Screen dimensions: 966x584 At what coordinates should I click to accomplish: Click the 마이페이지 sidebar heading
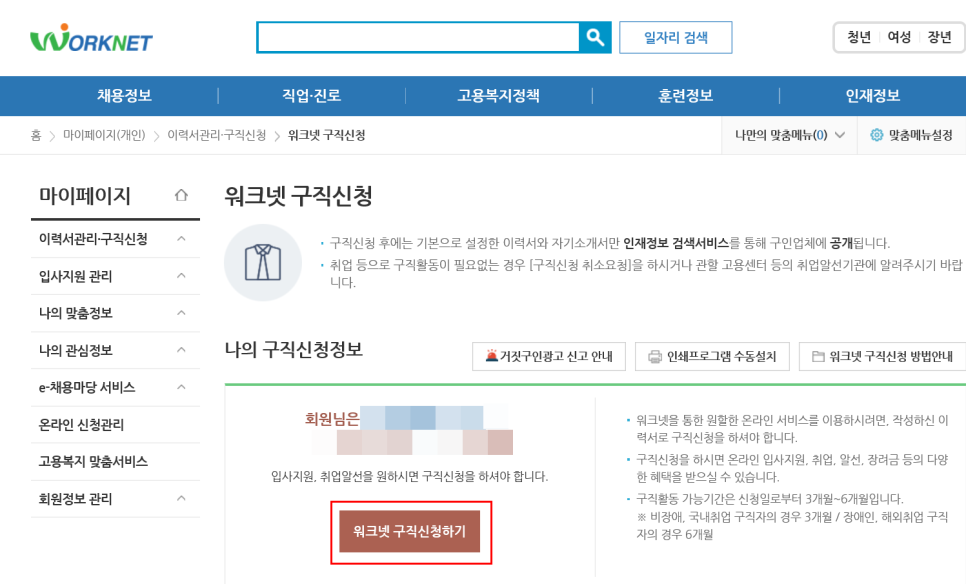coord(85,195)
